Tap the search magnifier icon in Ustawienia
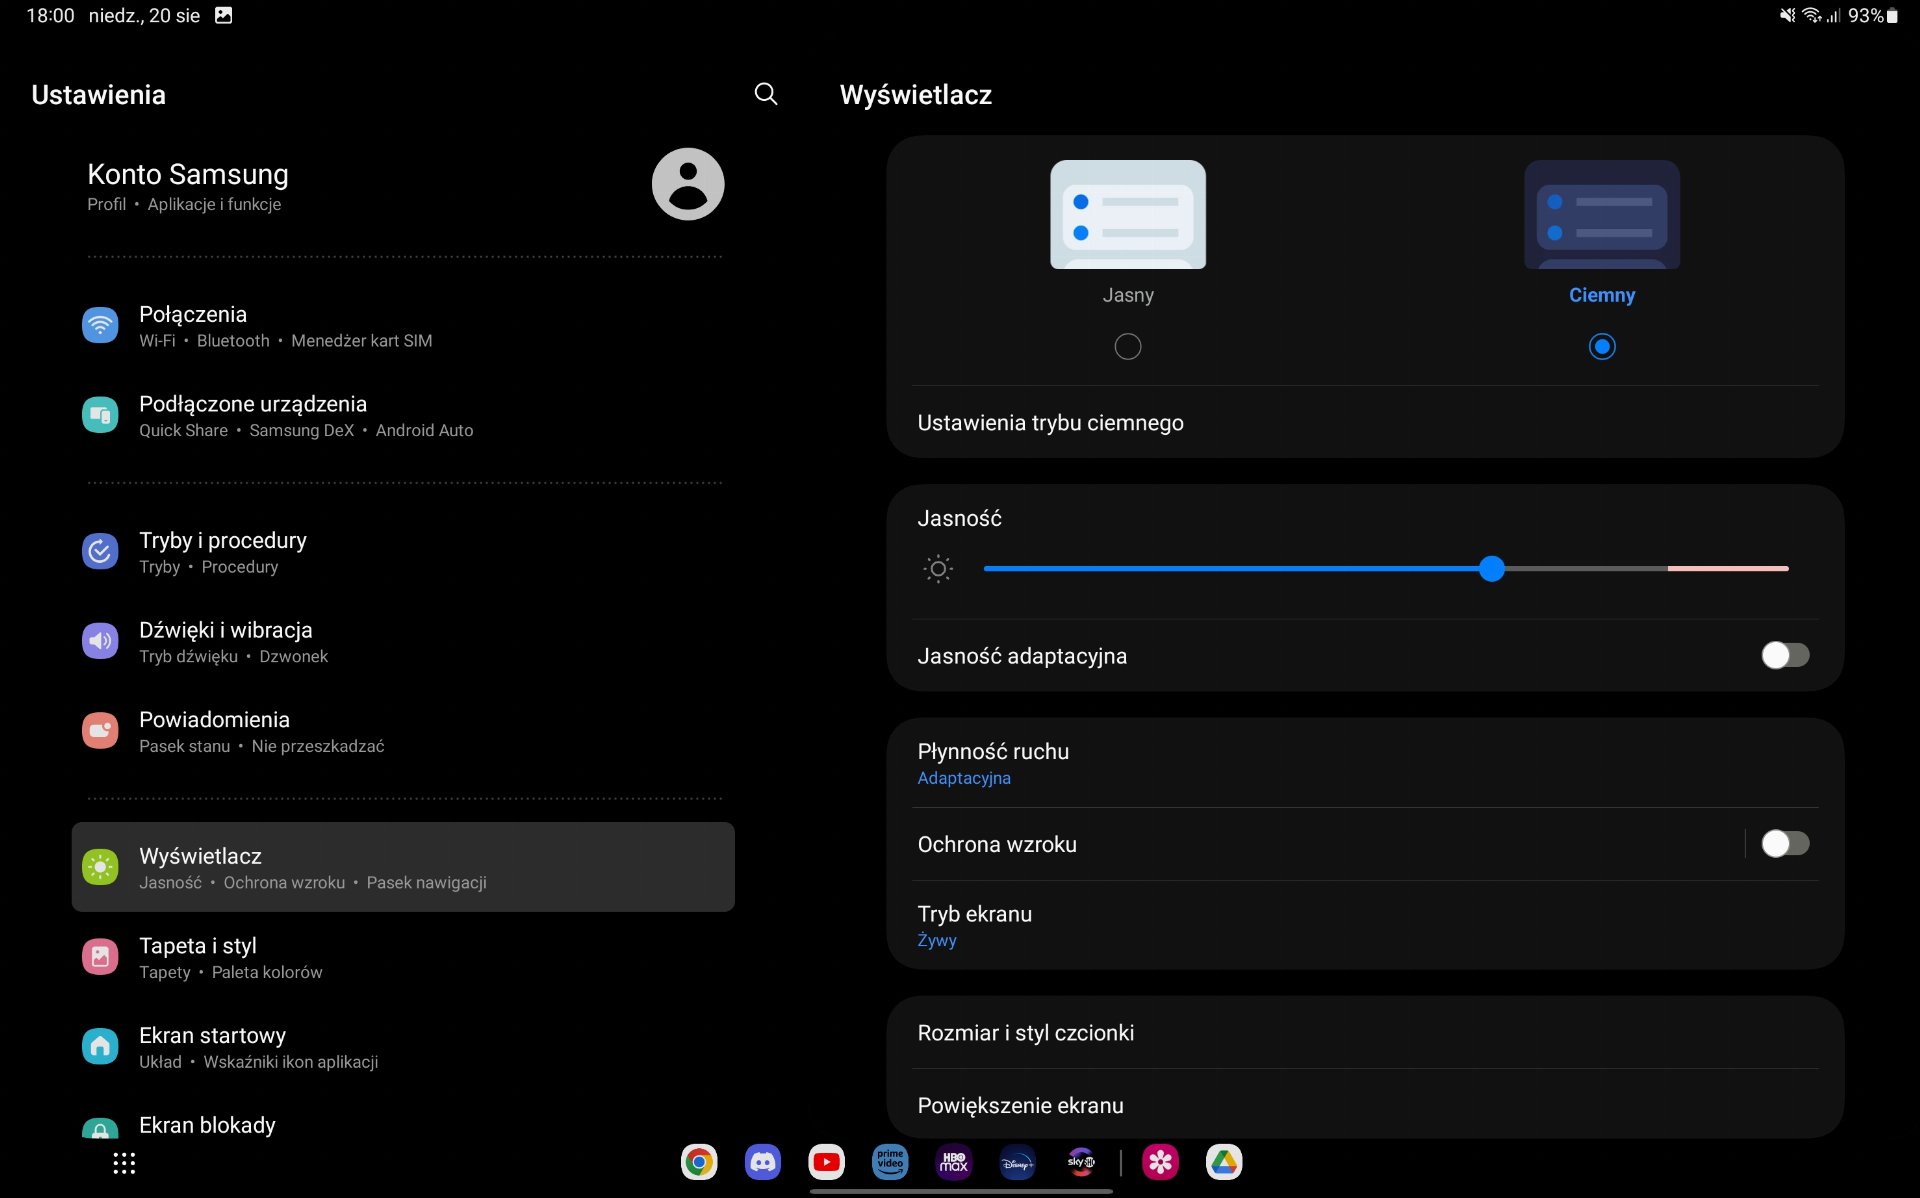Screen dimensions: 1920x1198 pyautogui.click(x=765, y=94)
